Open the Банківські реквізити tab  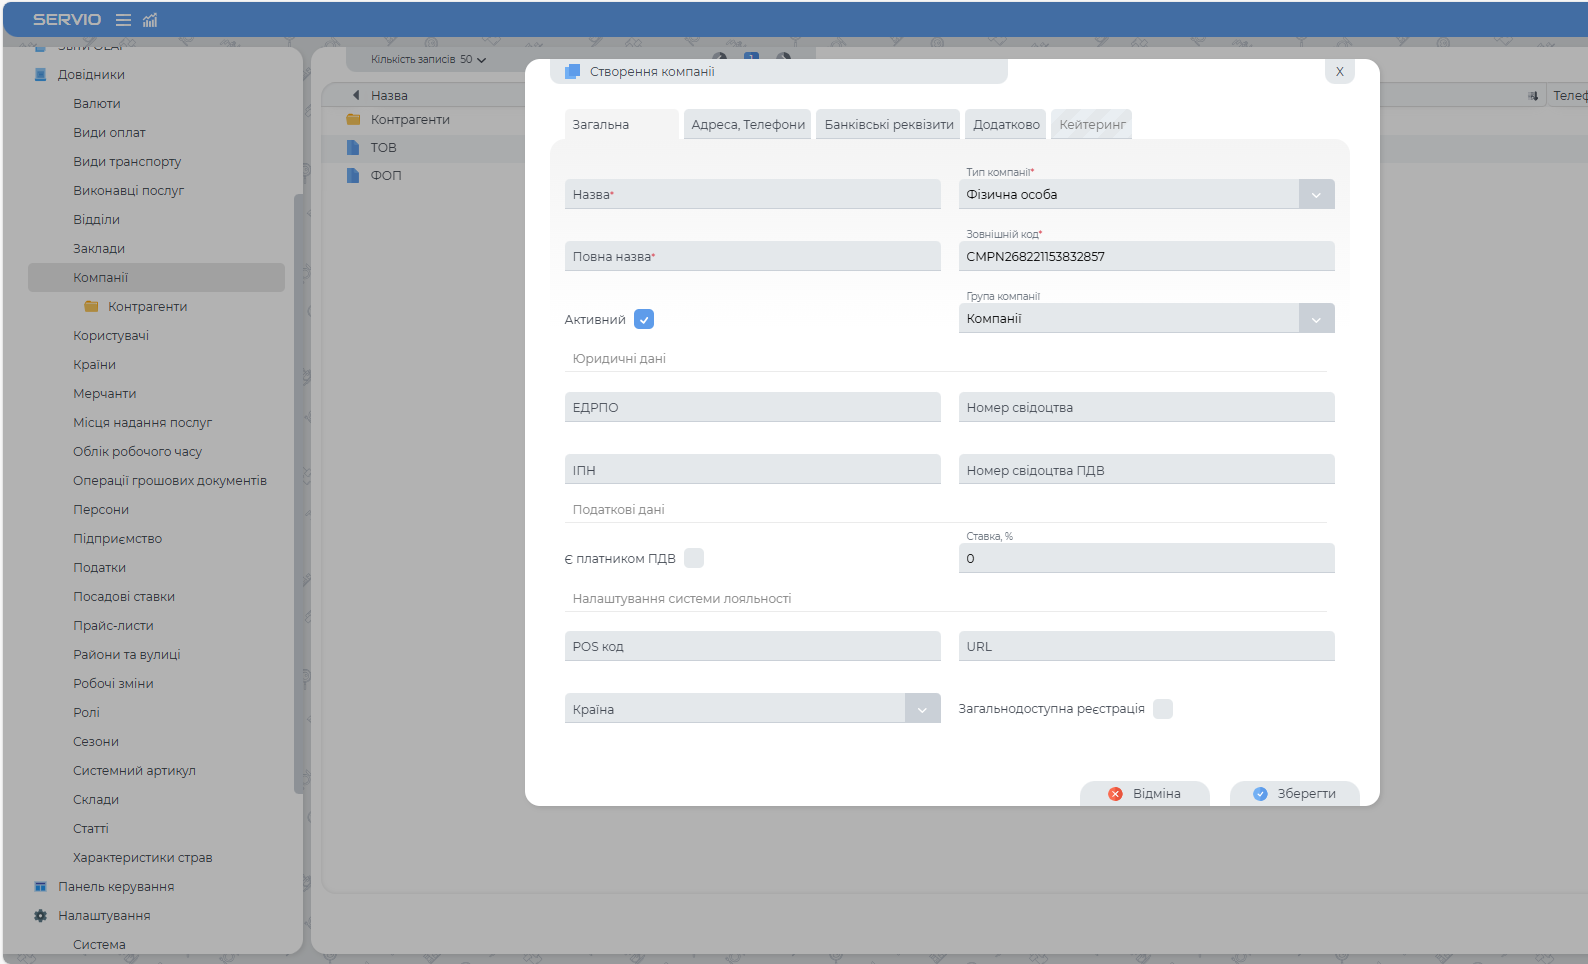click(889, 125)
